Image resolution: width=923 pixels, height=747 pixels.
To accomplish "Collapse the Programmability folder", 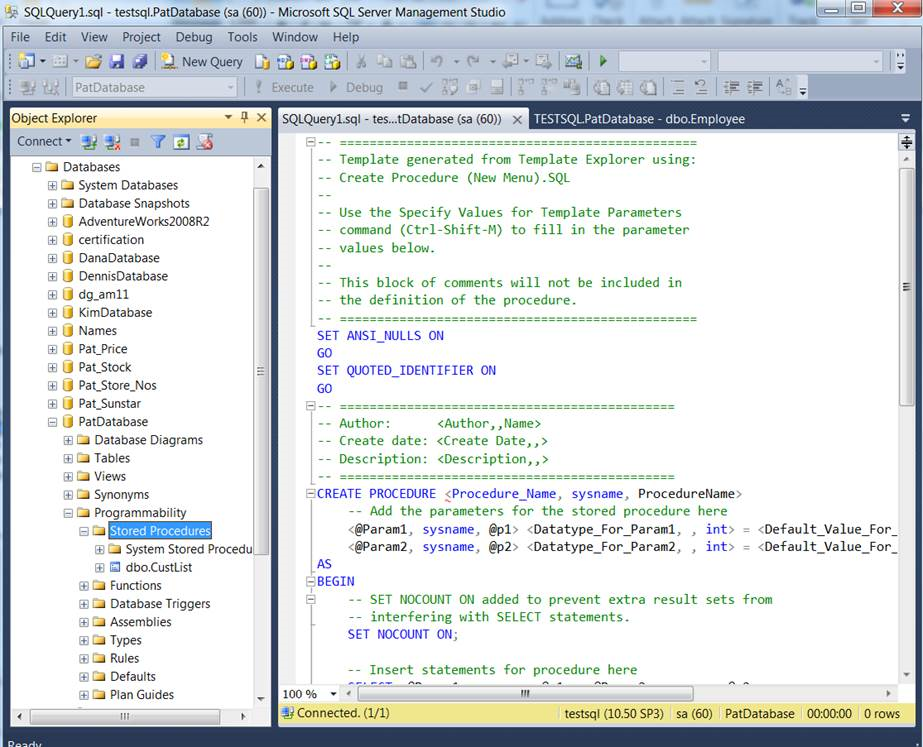I will [68, 513].
